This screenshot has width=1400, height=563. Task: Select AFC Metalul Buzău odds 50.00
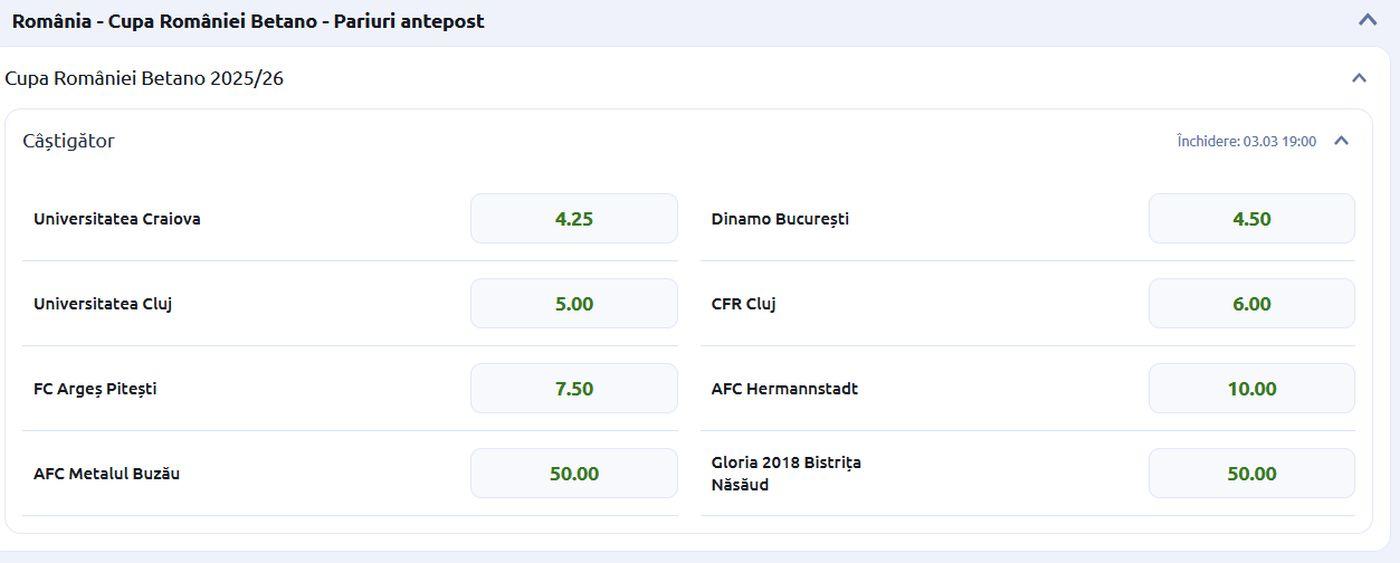(x=574, y=474)
